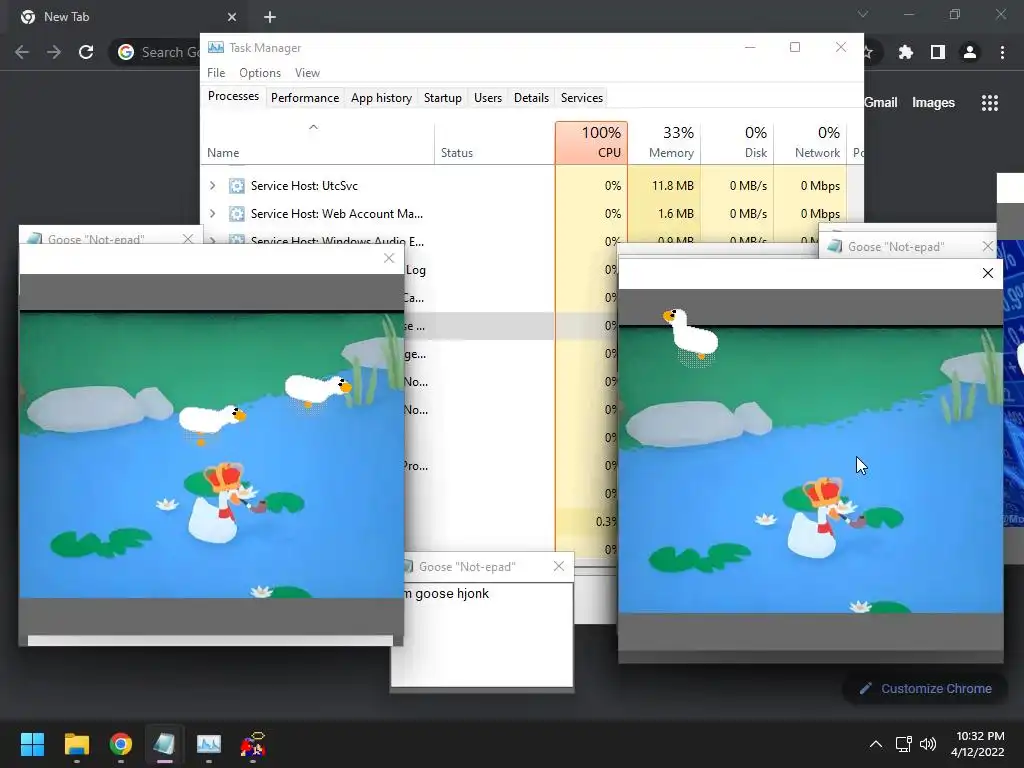Sort by the 33% Memory column
Viewport: 1024px width, 768px height.
pos(664,143)
